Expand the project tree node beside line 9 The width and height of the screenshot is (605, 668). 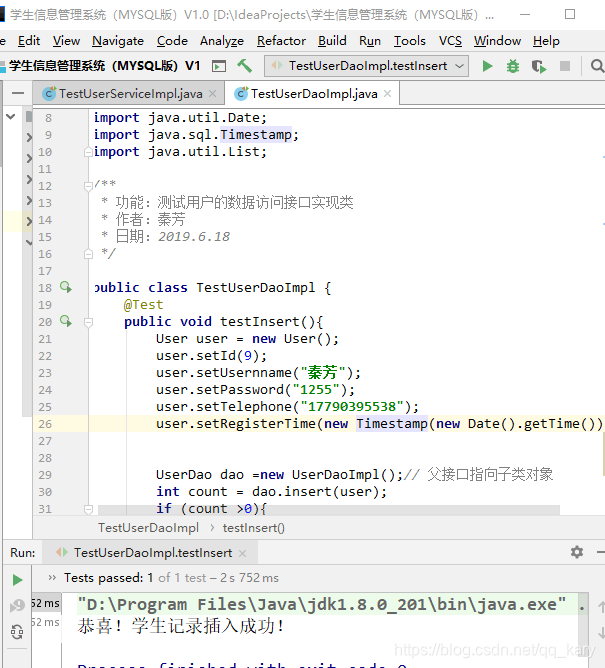click(29, 137)
